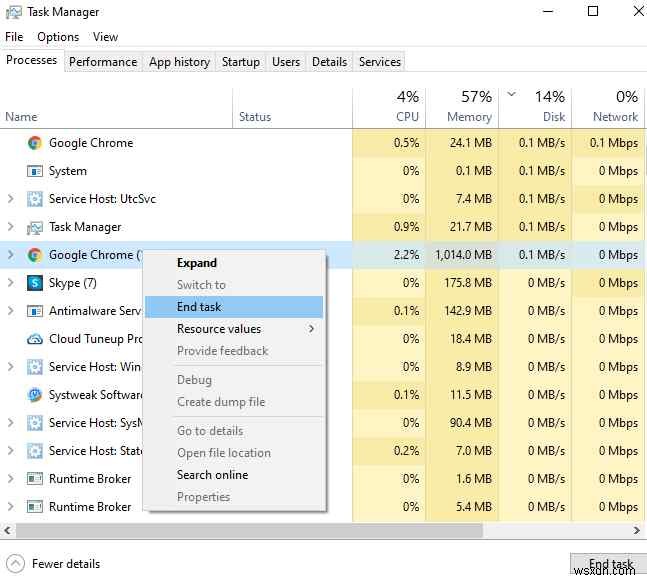647x581 pixels.
Task: Click the scrollbar left arrow
Action: pos(7,530)
